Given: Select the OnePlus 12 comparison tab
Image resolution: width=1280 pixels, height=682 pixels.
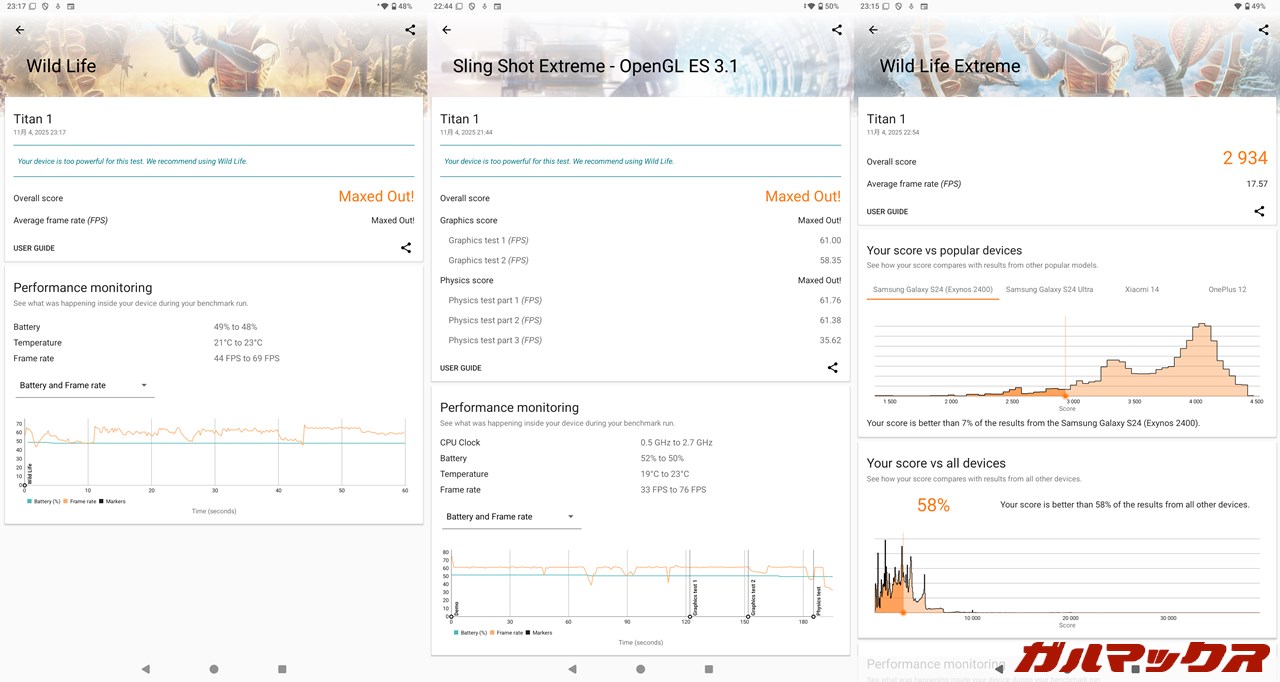Looking at the screenshot, I should click(1226, 289).
